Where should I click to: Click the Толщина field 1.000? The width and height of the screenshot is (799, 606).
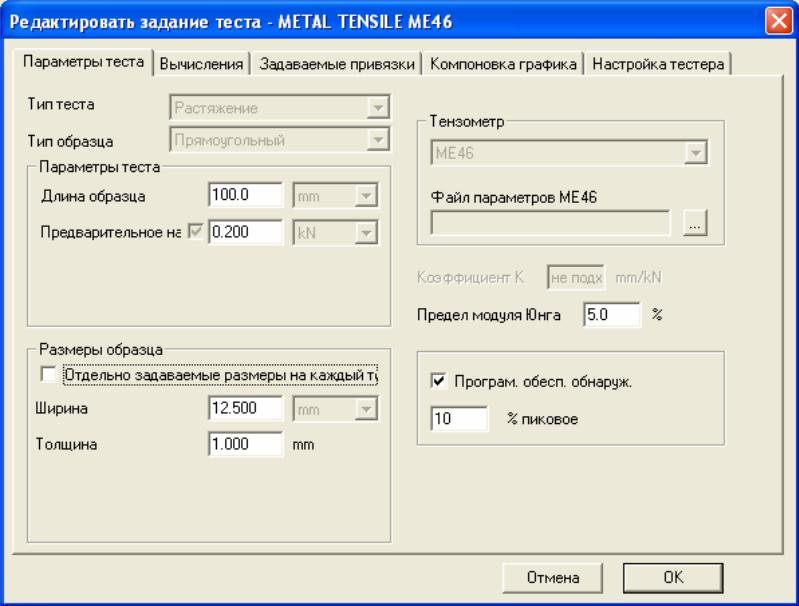click(x=245, y=444)
